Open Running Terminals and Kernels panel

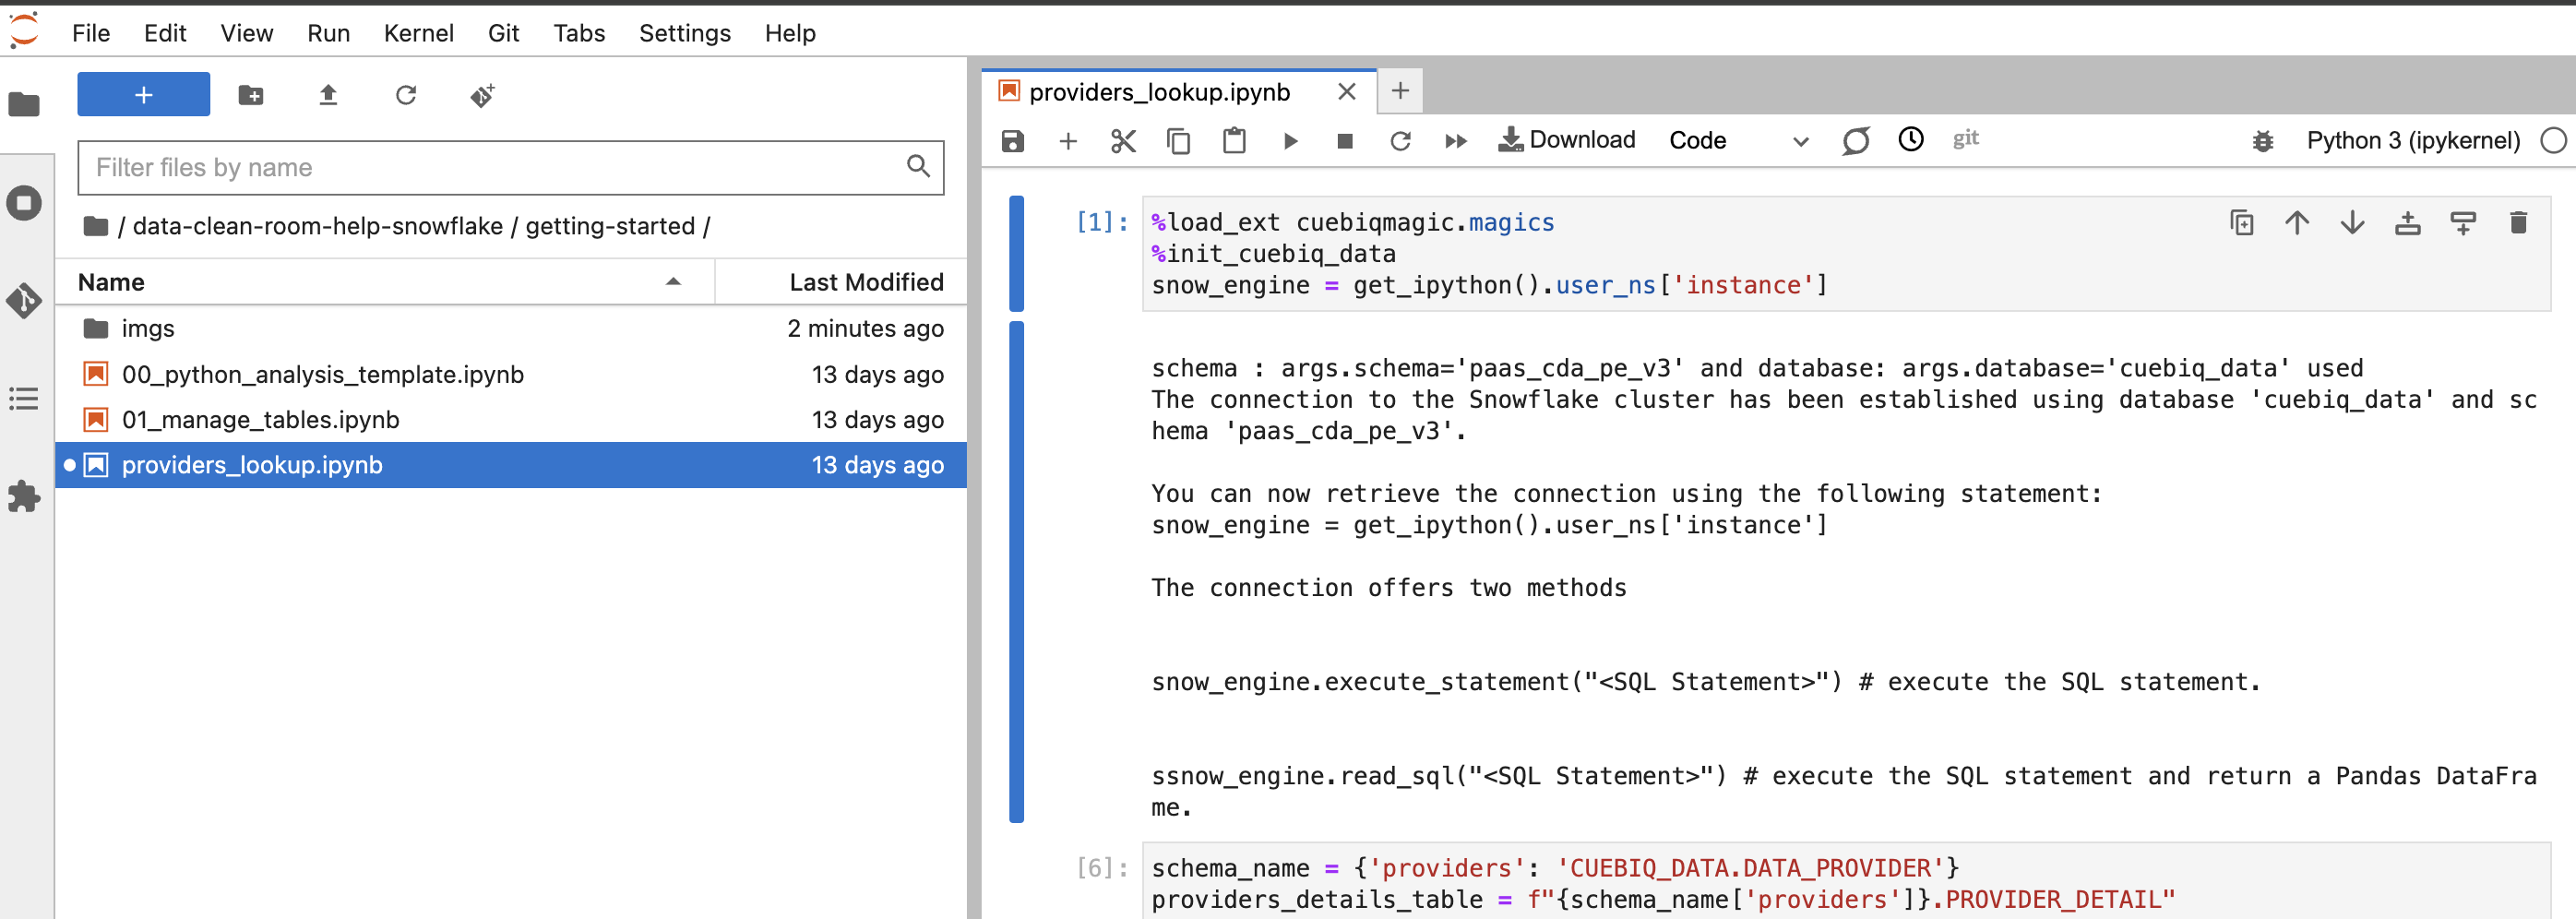24,203
